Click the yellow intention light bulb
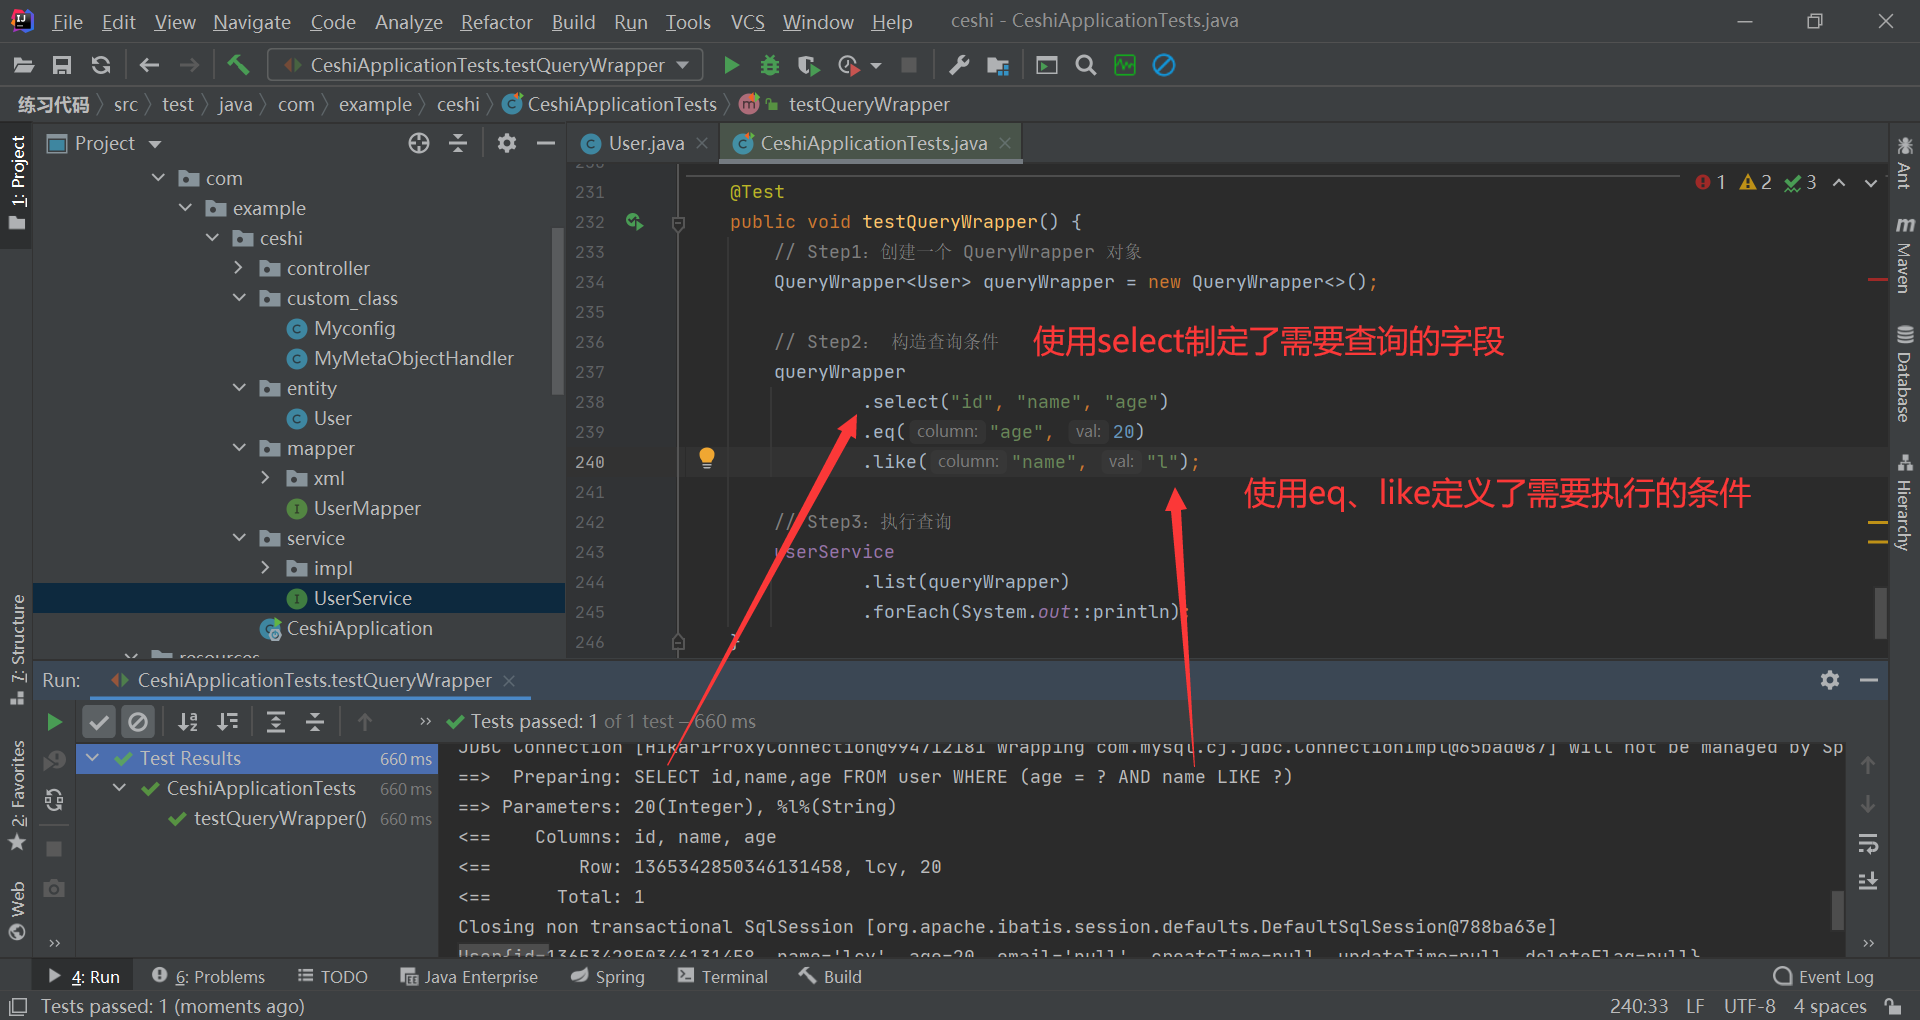The image size is (1920, 1020). (x=707, y=458)
